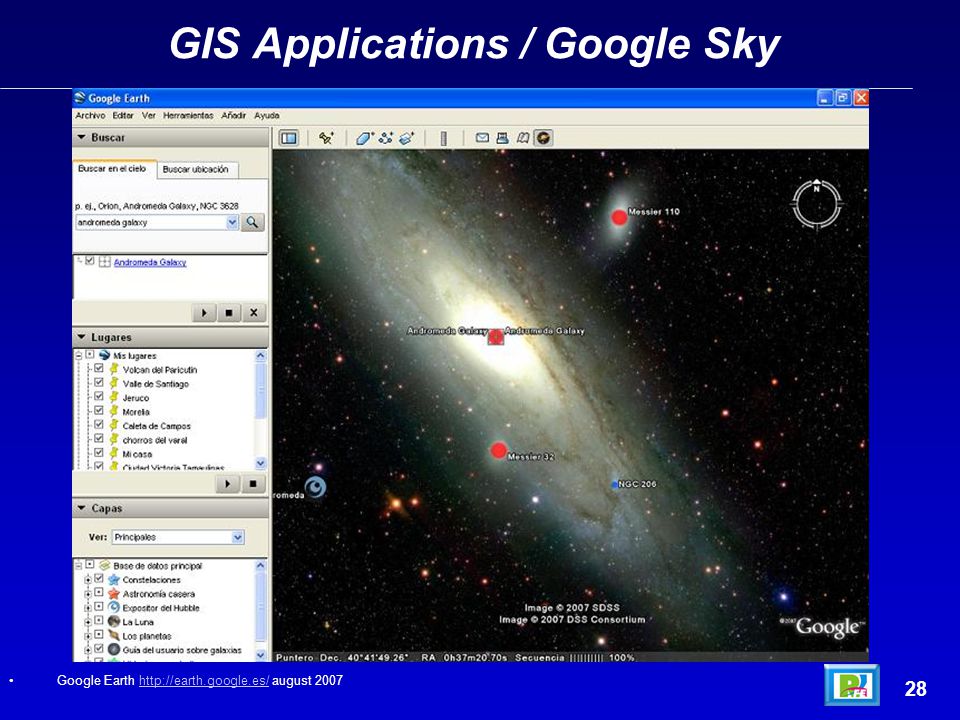This screenshot has width=960, height=720.
Task: Select the Buscar en el cielo tab
Action: tap(112, 168)
